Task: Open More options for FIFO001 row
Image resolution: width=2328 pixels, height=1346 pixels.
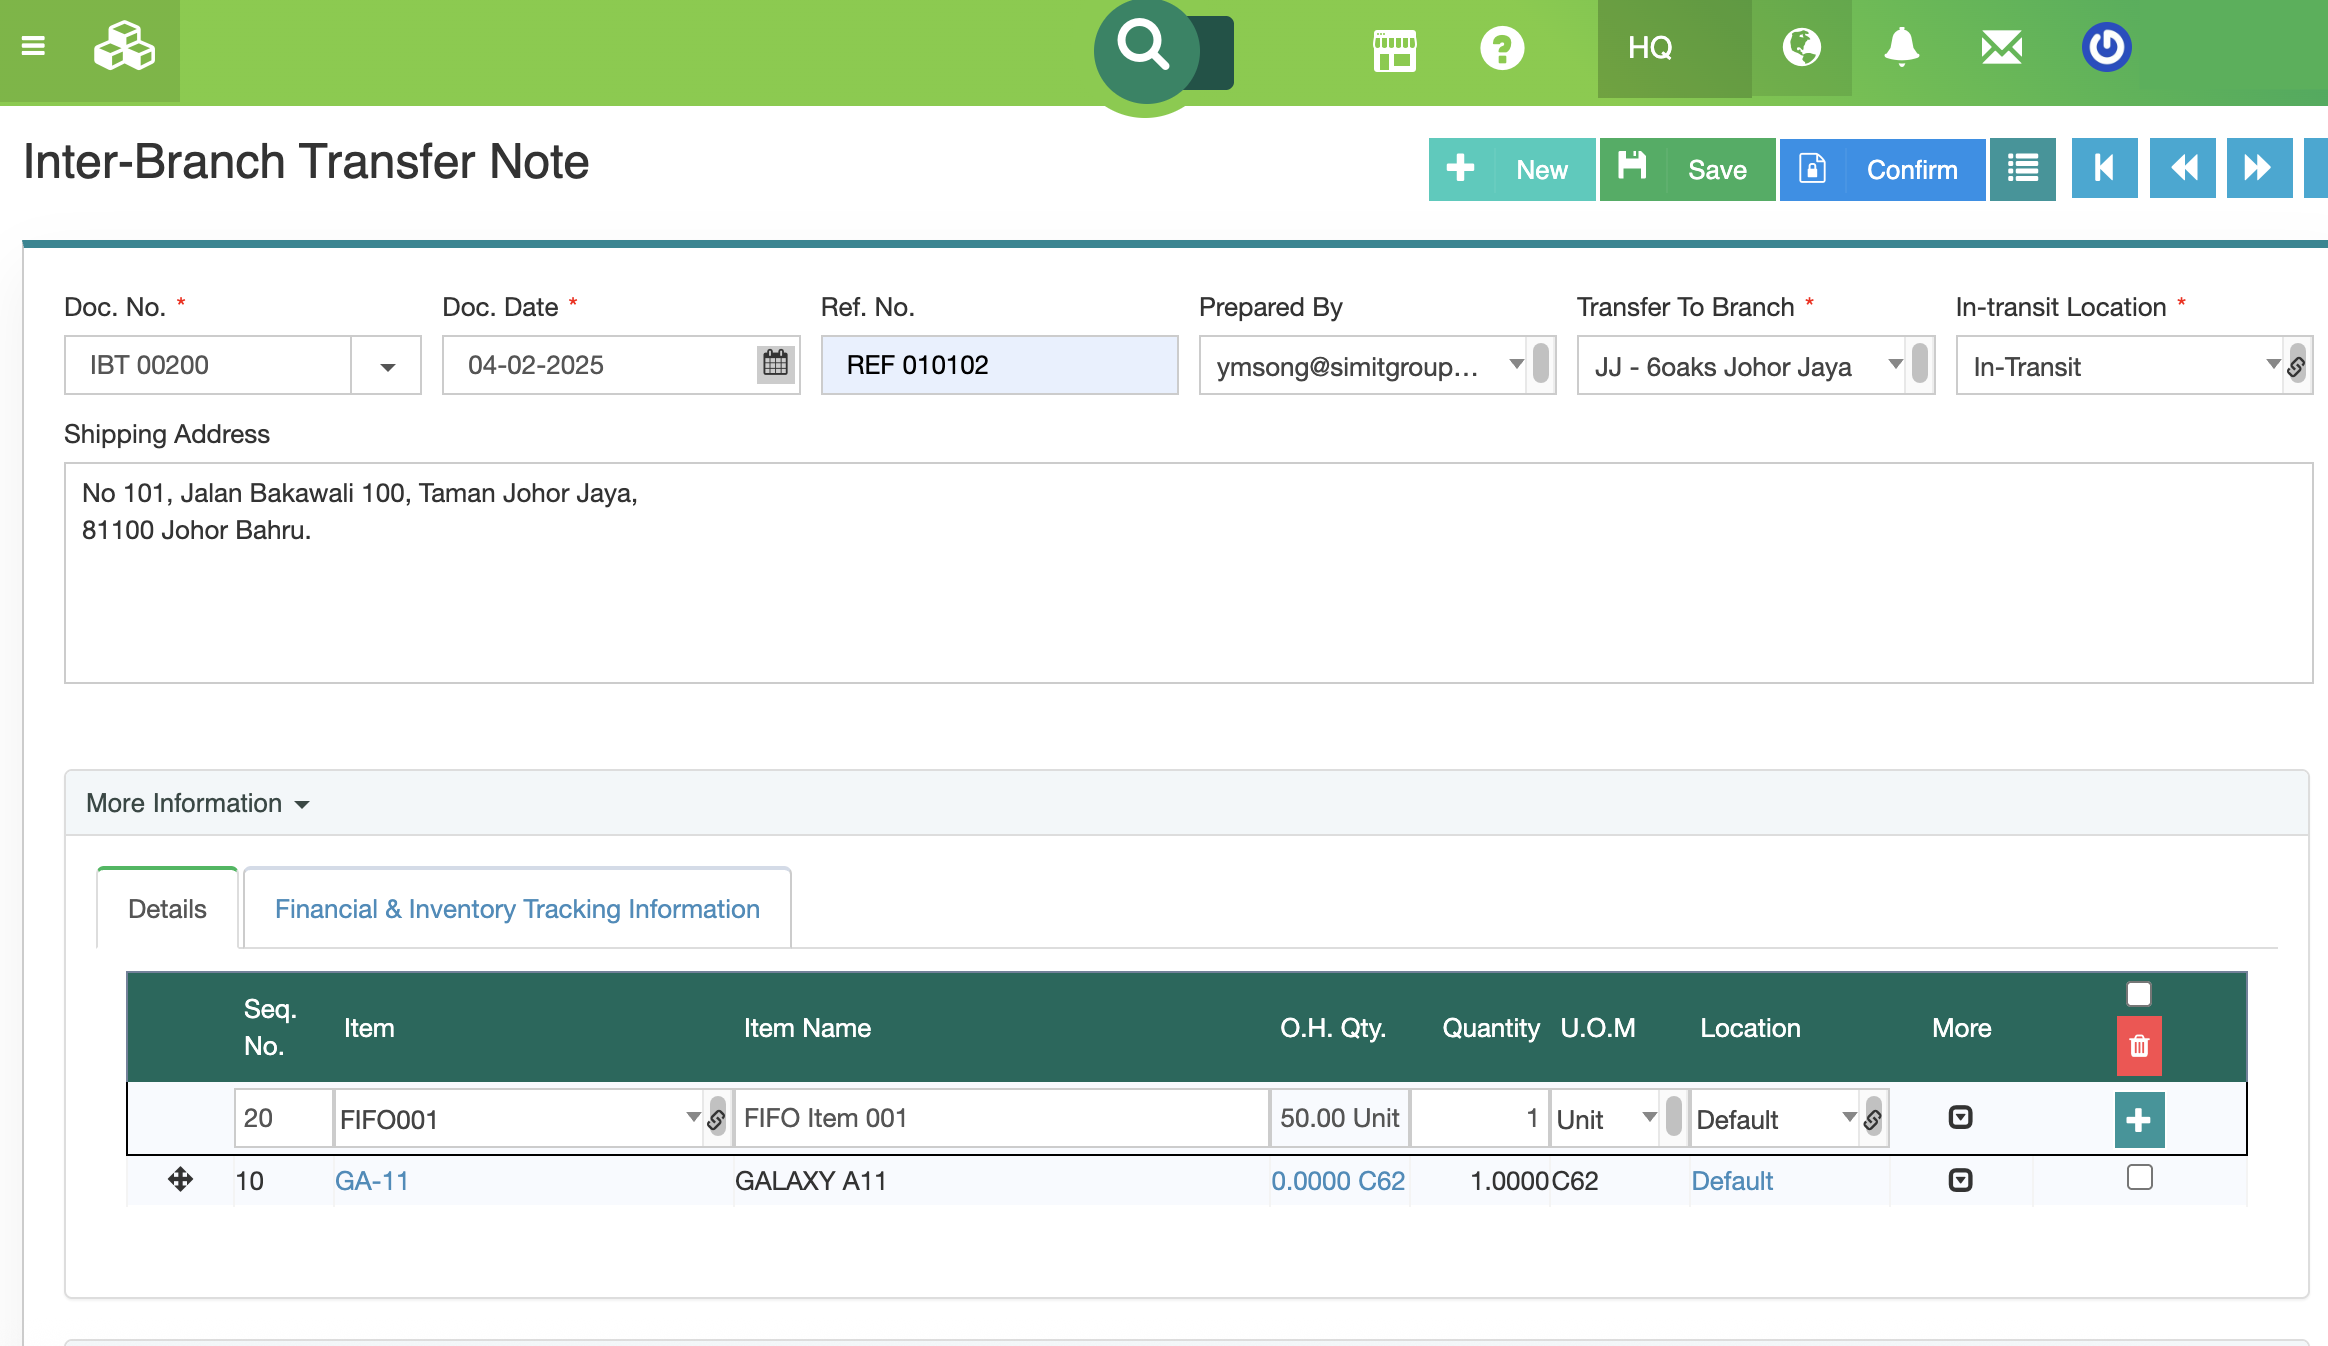Action: 1961,1117
